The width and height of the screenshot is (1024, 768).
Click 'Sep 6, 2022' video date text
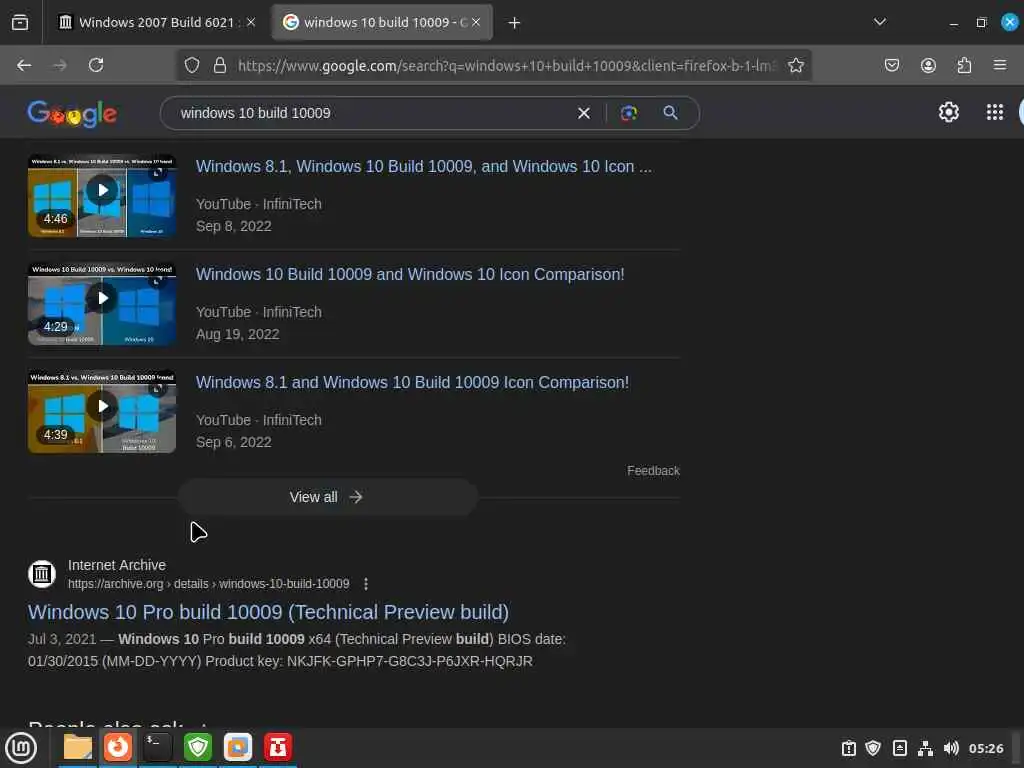(x=234, y=442)
